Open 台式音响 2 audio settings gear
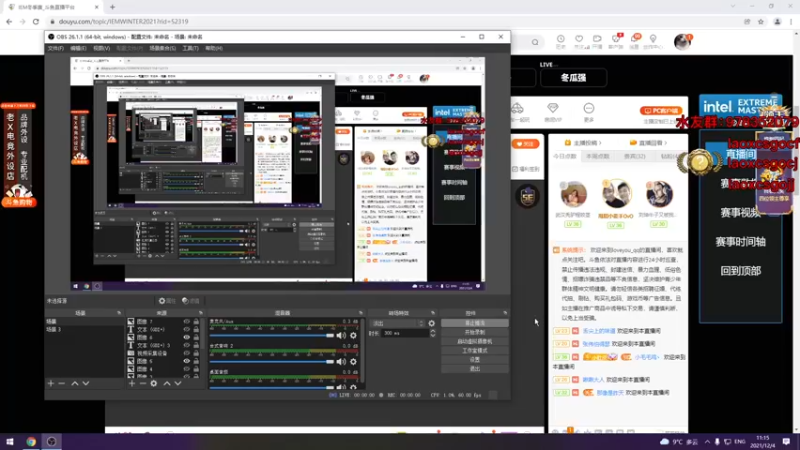800x450 pixels. click(353, 362)
